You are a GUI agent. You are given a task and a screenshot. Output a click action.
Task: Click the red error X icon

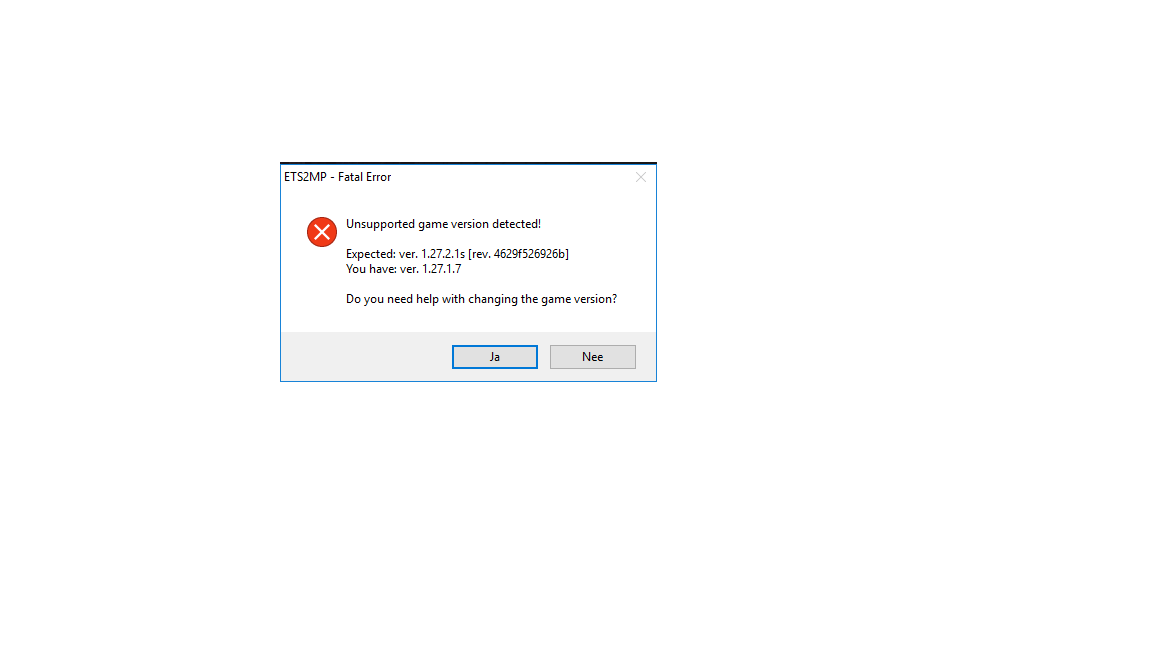tap(322, 232)
